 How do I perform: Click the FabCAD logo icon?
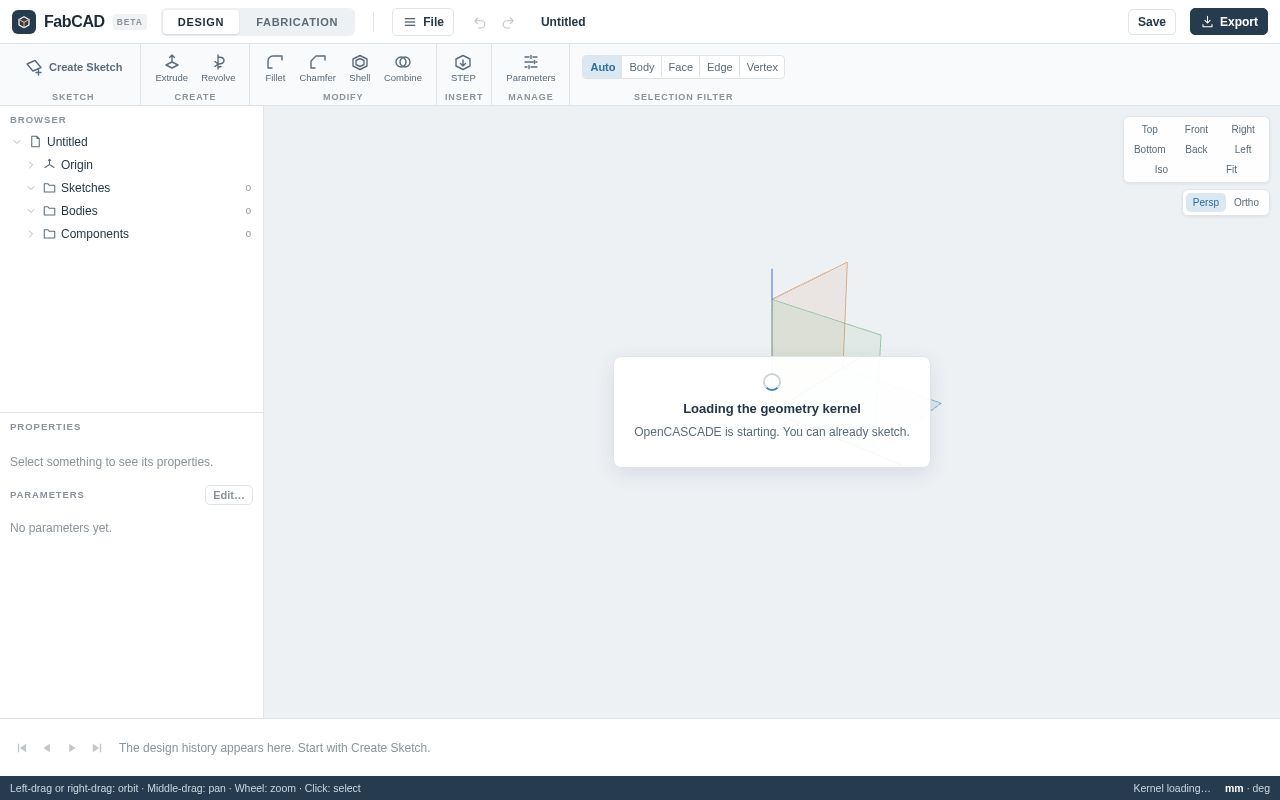[24, 22]
